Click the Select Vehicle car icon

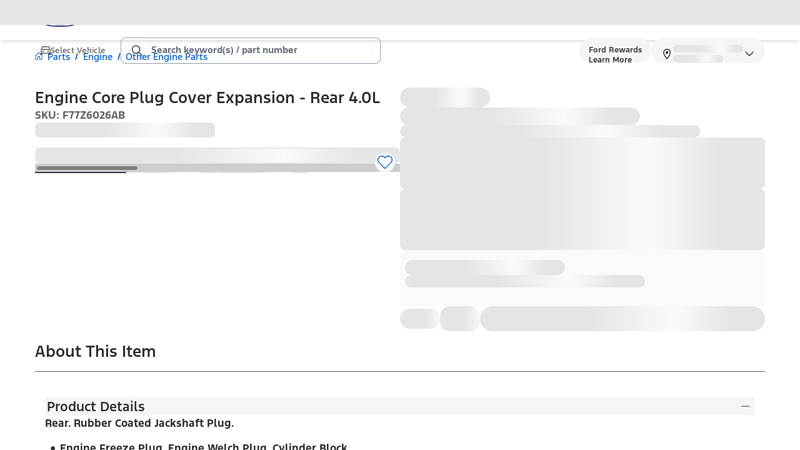(x=45, y=49)
